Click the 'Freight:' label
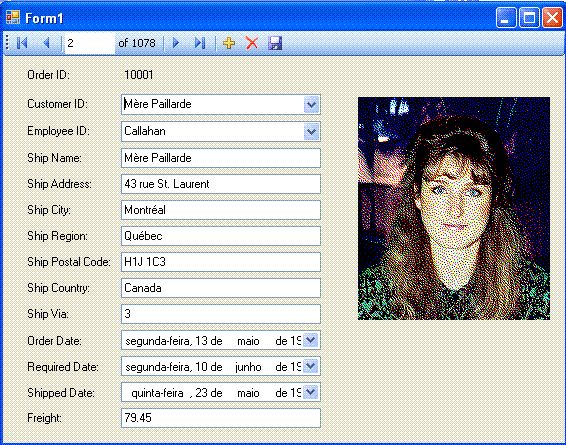Image resolution: width=566 pixels, height=445 pixels. click(x=44, y=418)
